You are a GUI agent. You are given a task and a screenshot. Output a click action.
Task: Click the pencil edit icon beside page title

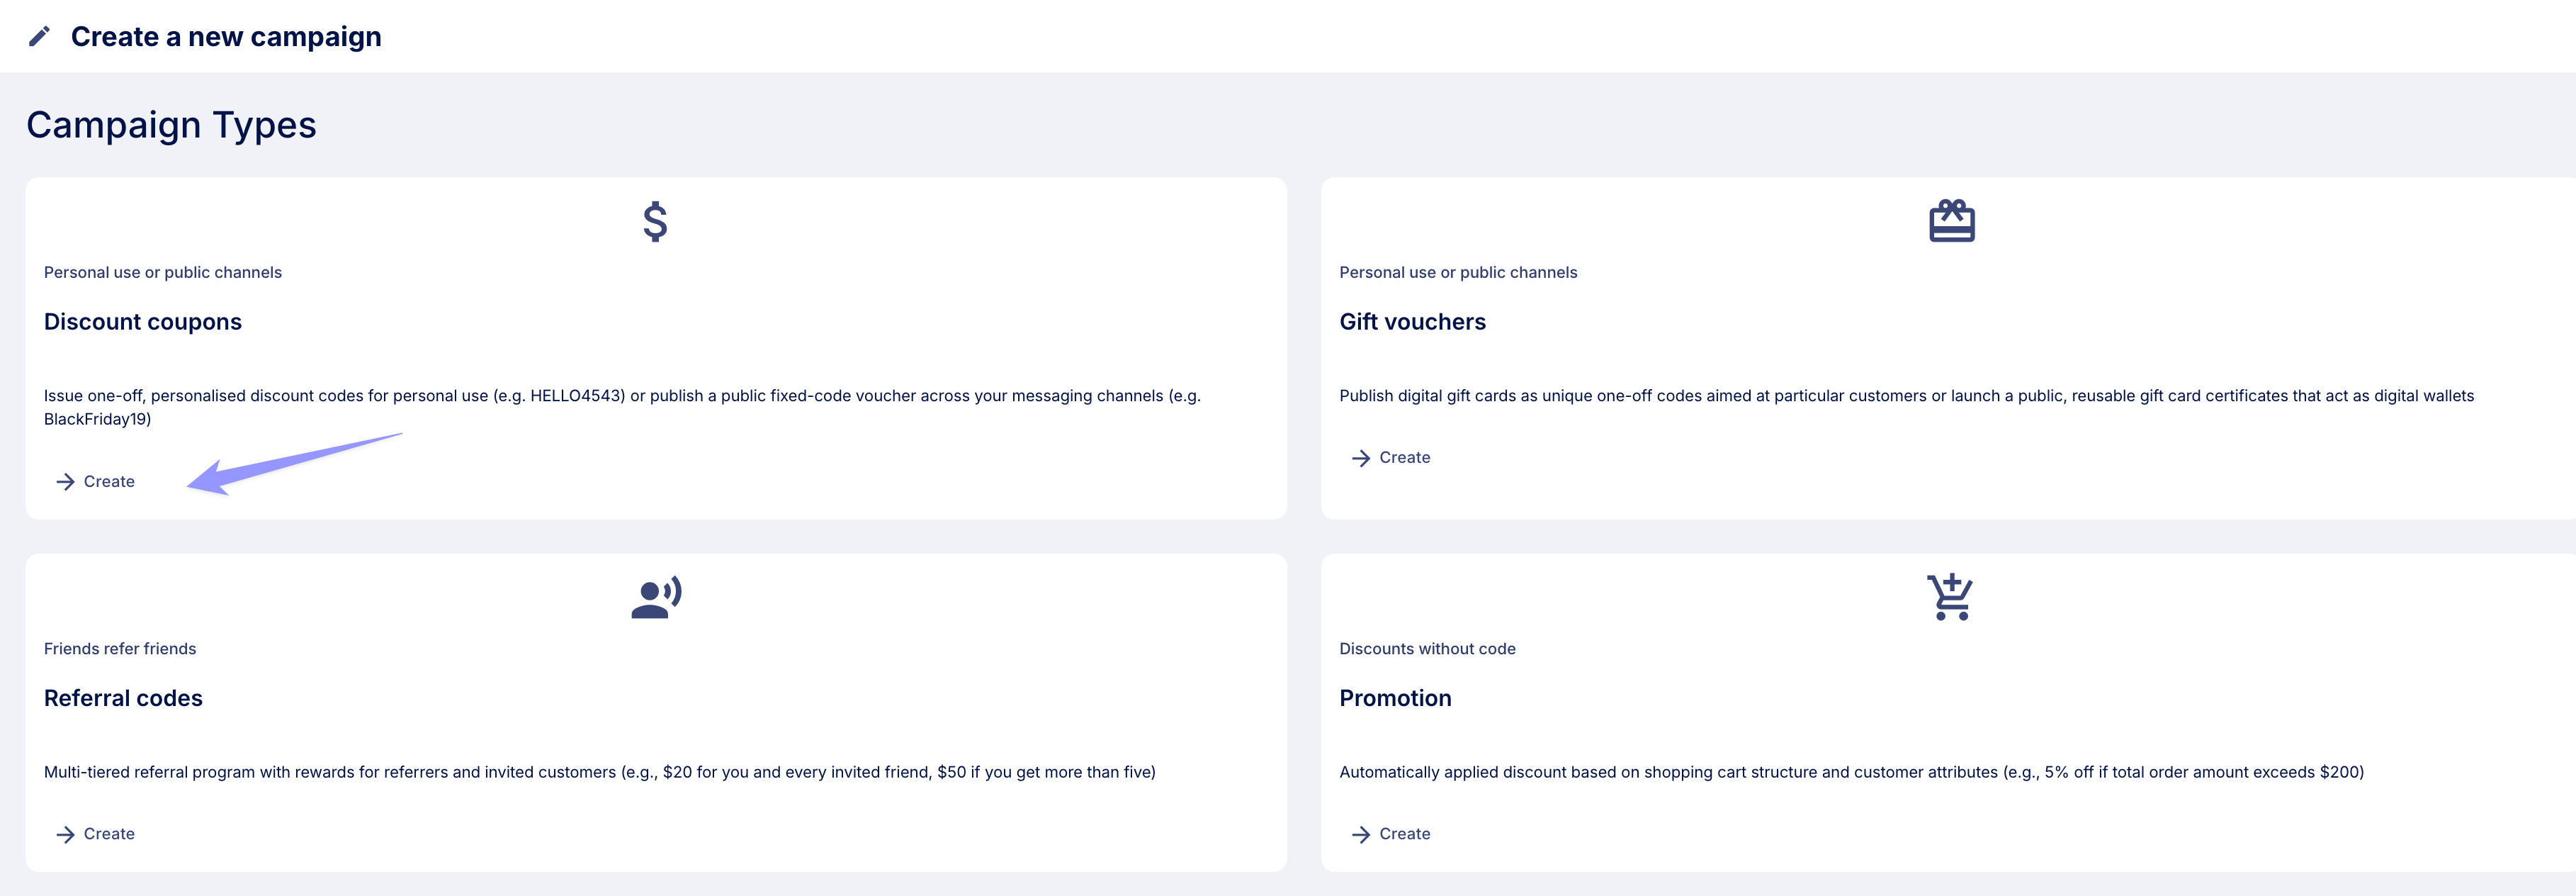(x=39, y=37)
